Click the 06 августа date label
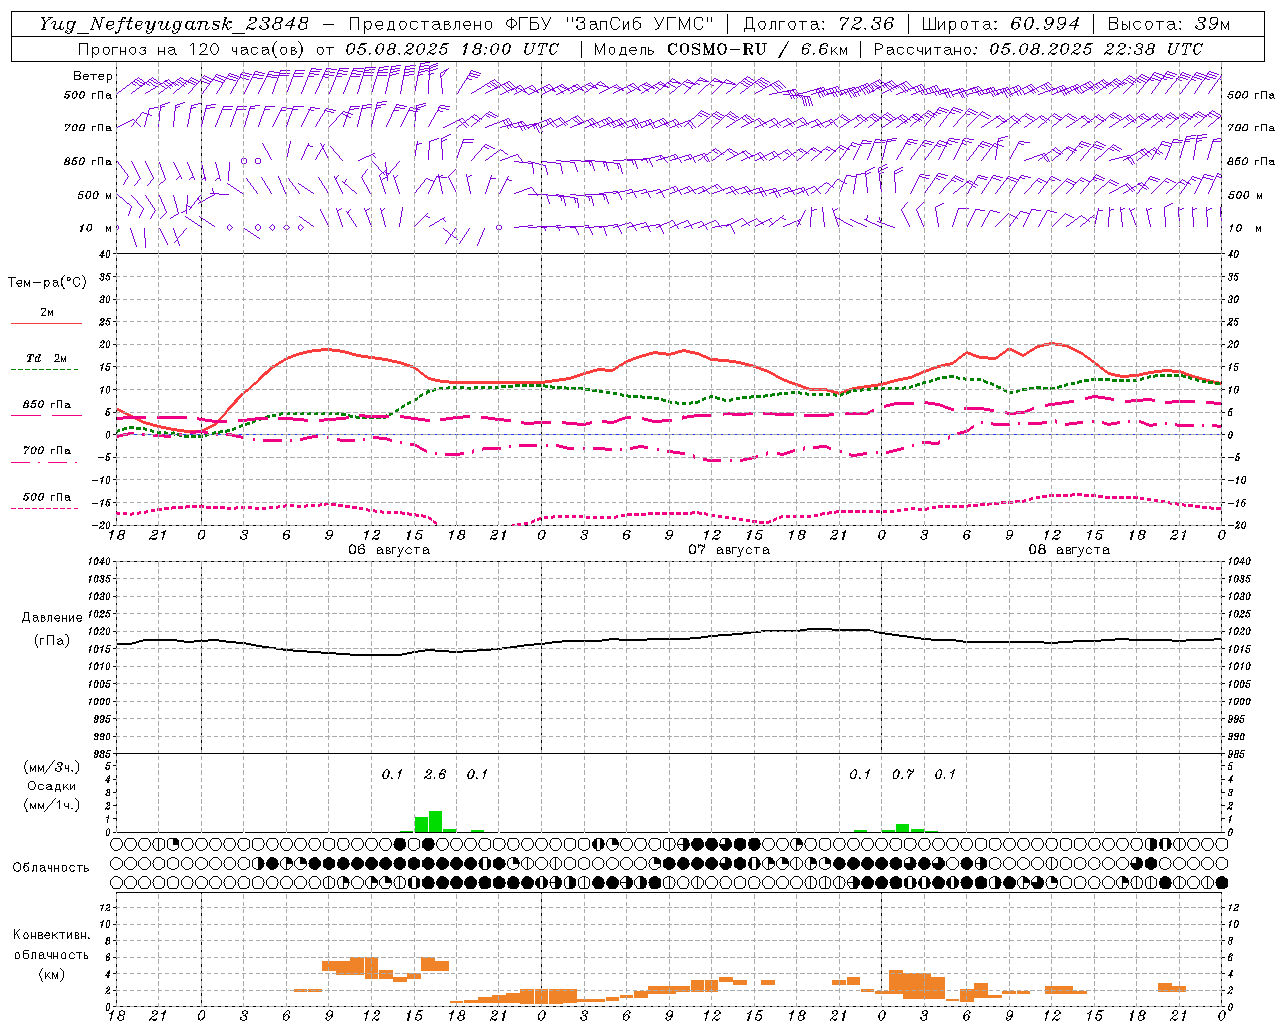The image size is (1280, 1024). pos(389,550)
